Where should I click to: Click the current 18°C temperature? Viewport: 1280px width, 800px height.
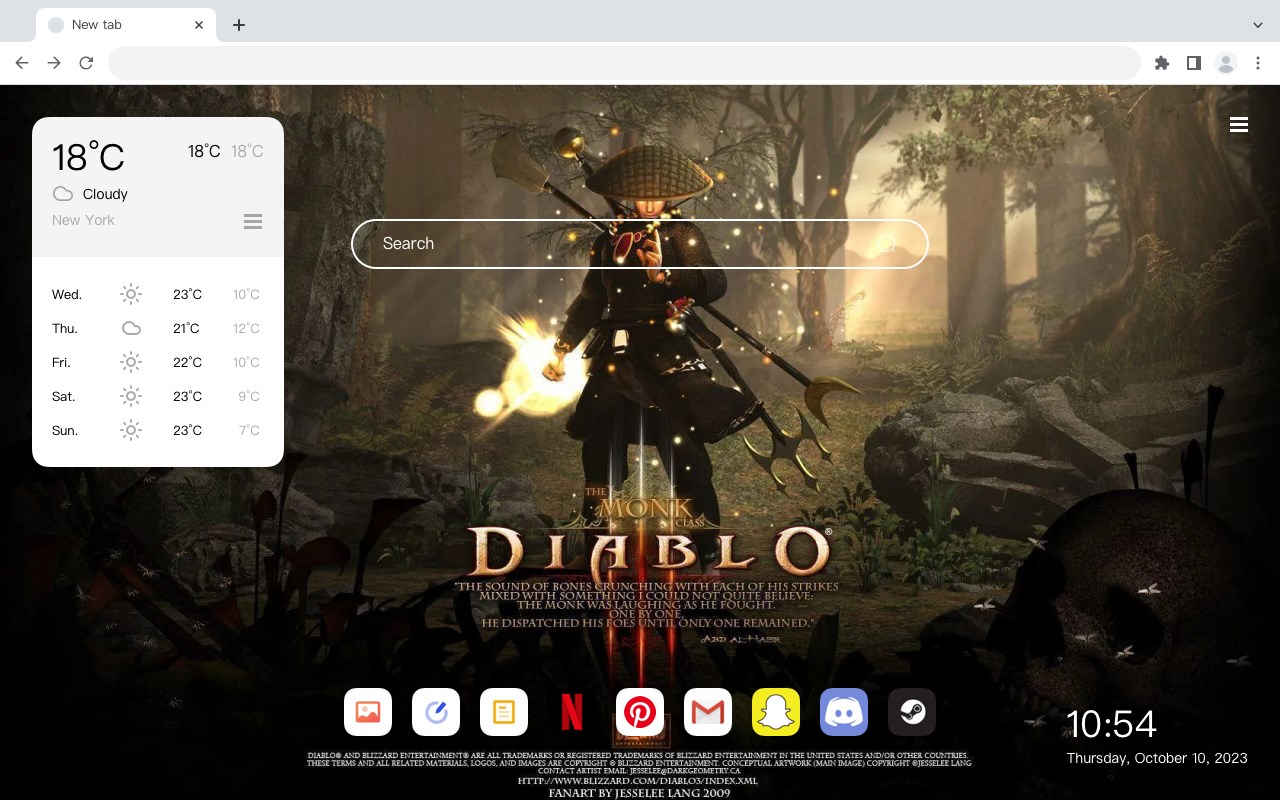point(88,157)
